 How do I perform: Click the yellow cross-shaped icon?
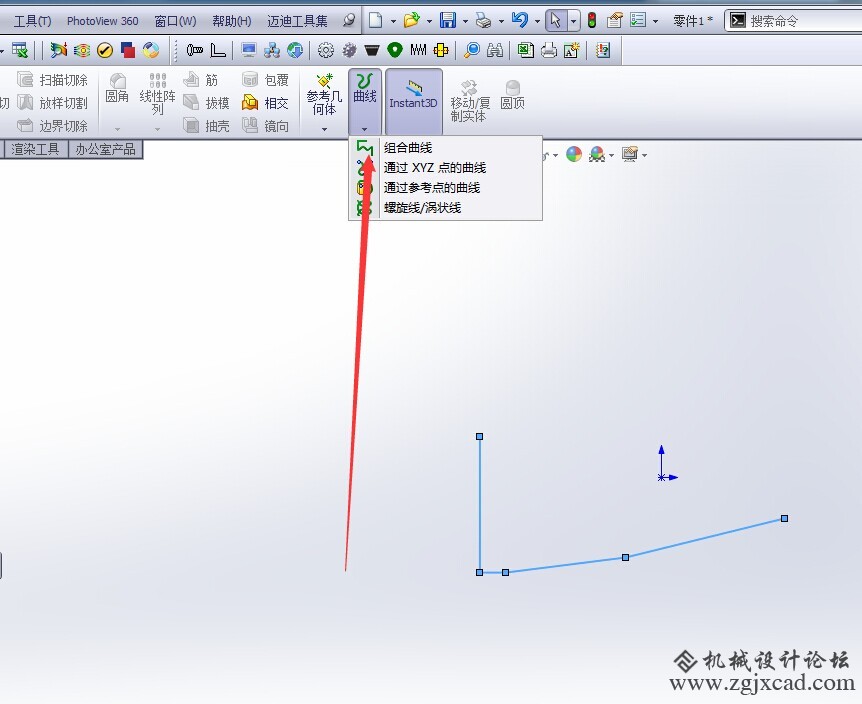coord(441,51)
